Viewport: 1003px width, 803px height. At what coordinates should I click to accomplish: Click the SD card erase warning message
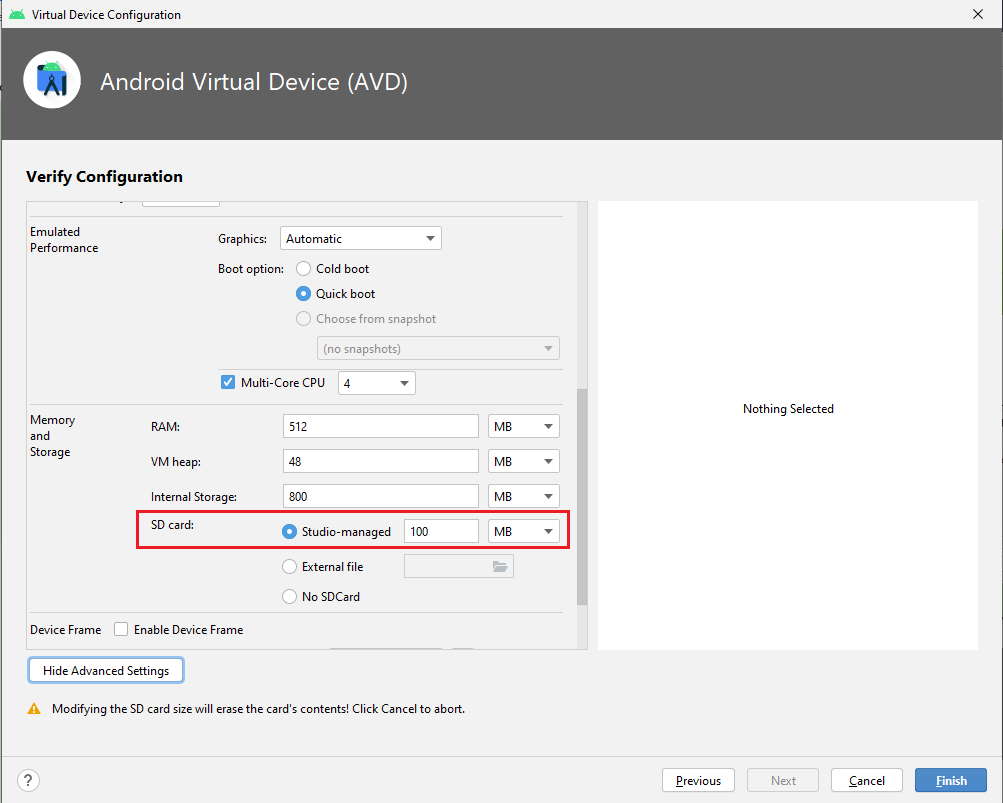pyautogui.click(x=258, y=709)
